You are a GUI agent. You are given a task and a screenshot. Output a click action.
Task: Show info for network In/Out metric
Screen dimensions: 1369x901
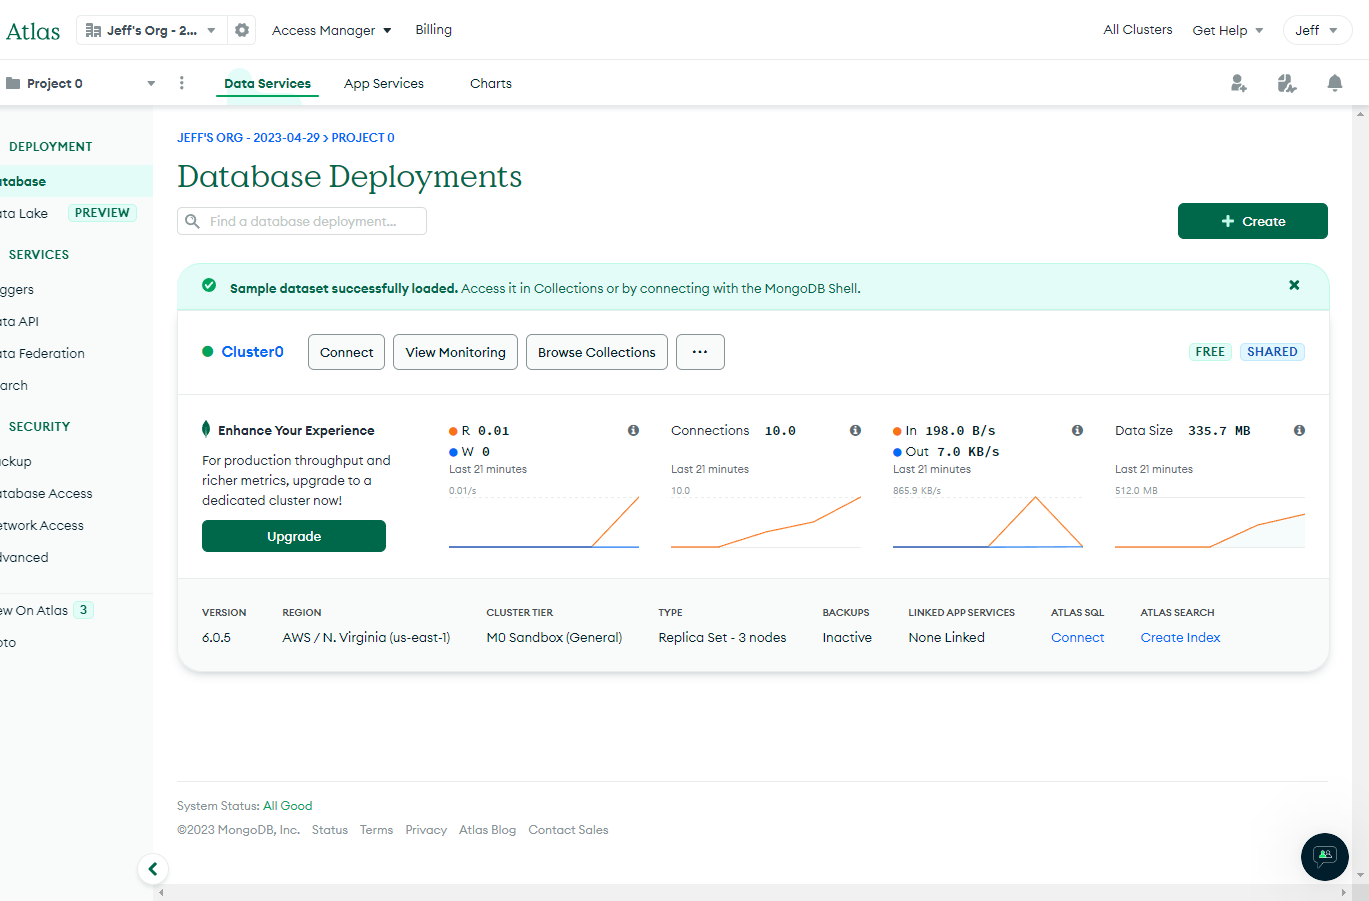(x=1077, y=430)
